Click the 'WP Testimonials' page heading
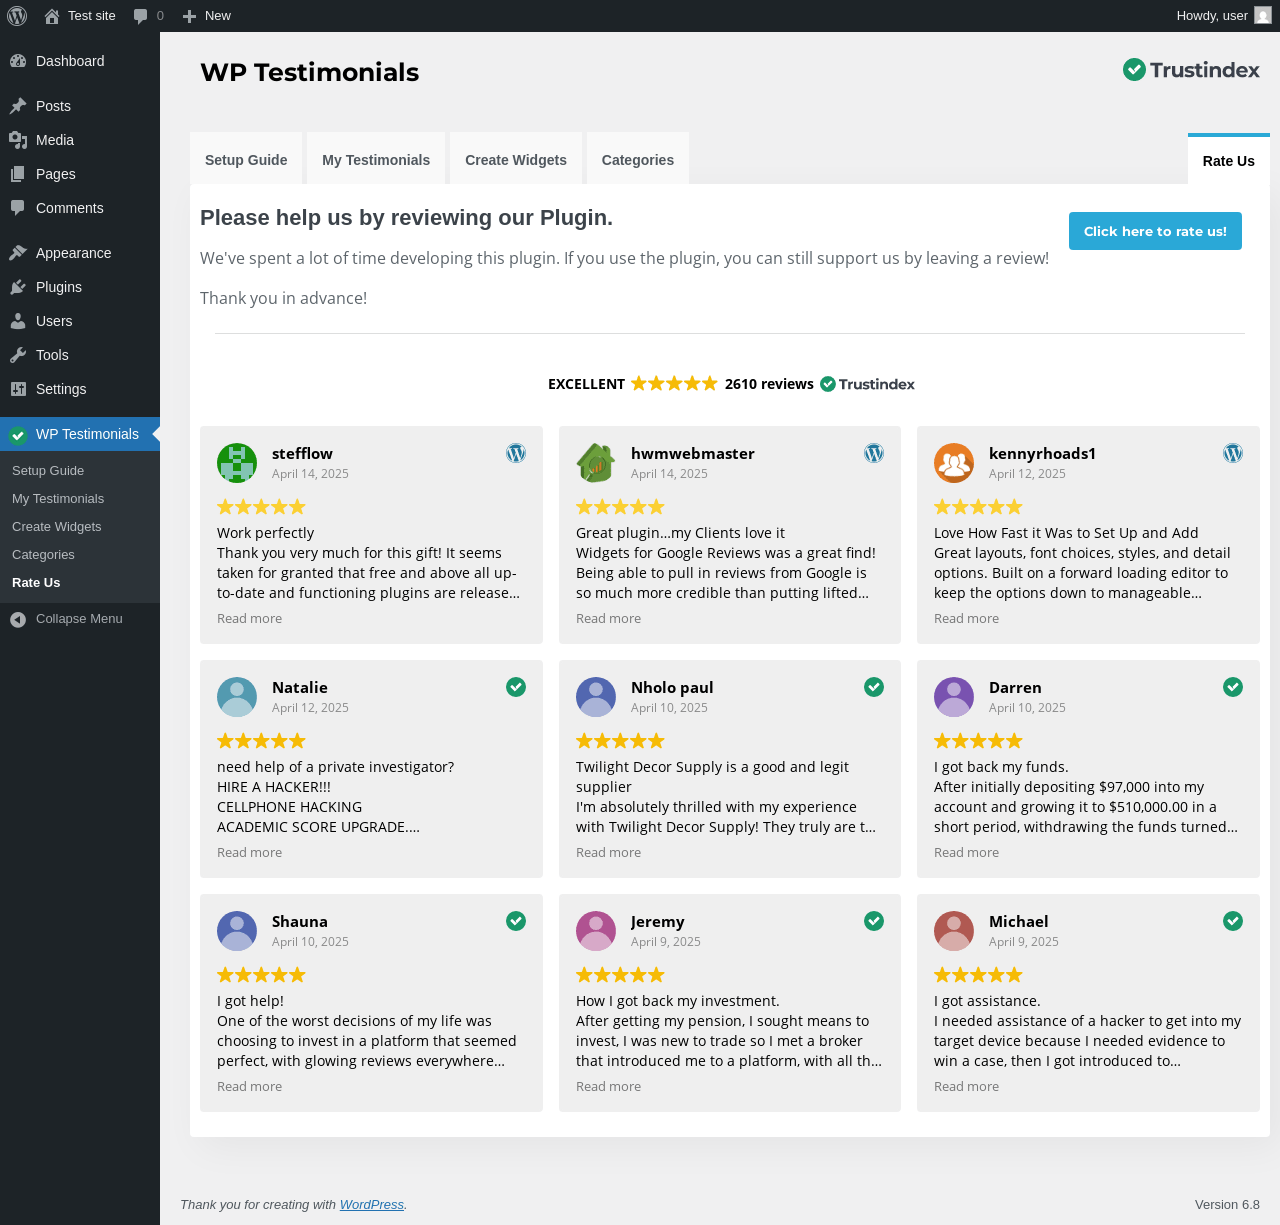Image resolution: width=1280 pixels, height=1225 pixels. click(x=310, y=72)
